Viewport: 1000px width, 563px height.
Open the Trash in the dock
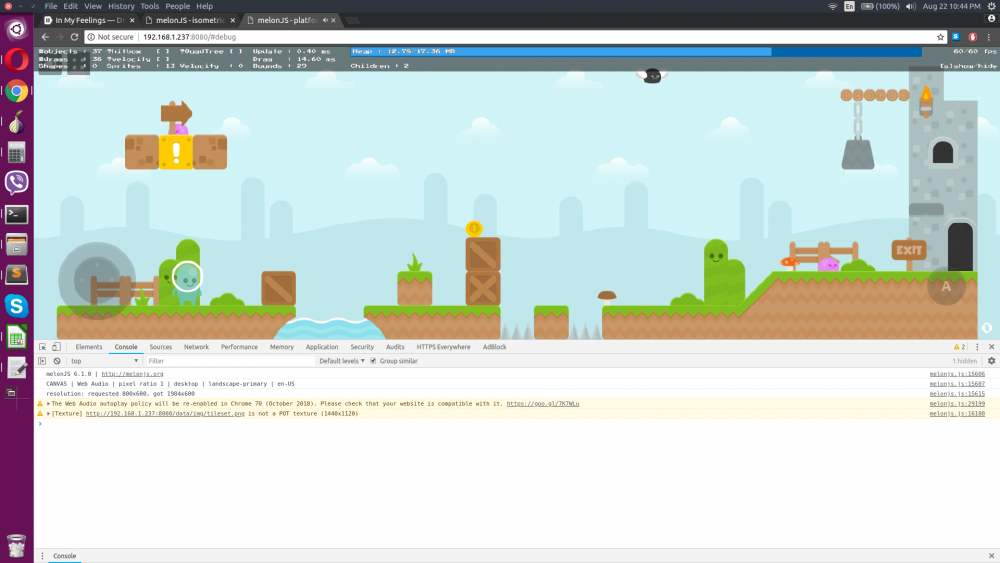point(17,545)
